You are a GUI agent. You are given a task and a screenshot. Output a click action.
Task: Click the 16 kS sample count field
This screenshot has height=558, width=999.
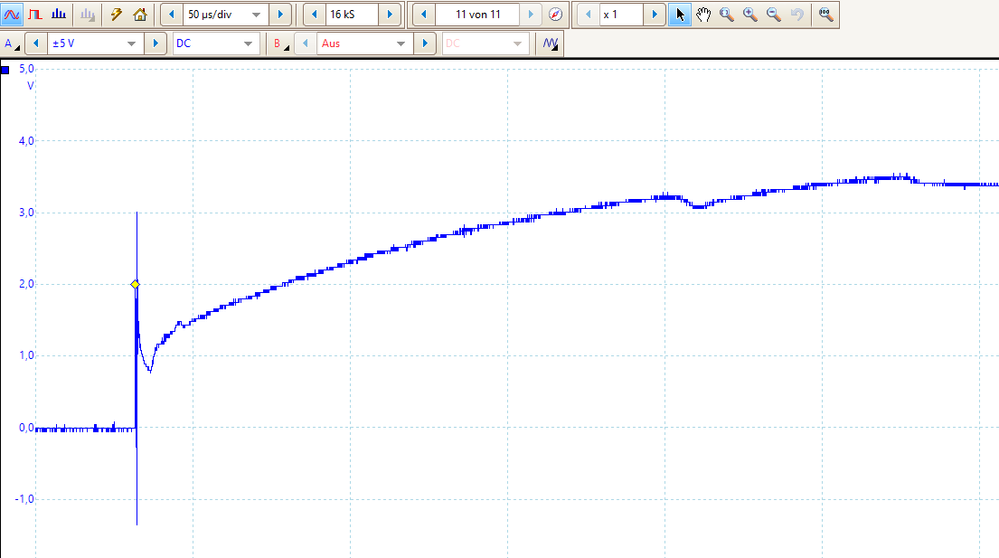[352, 14]
